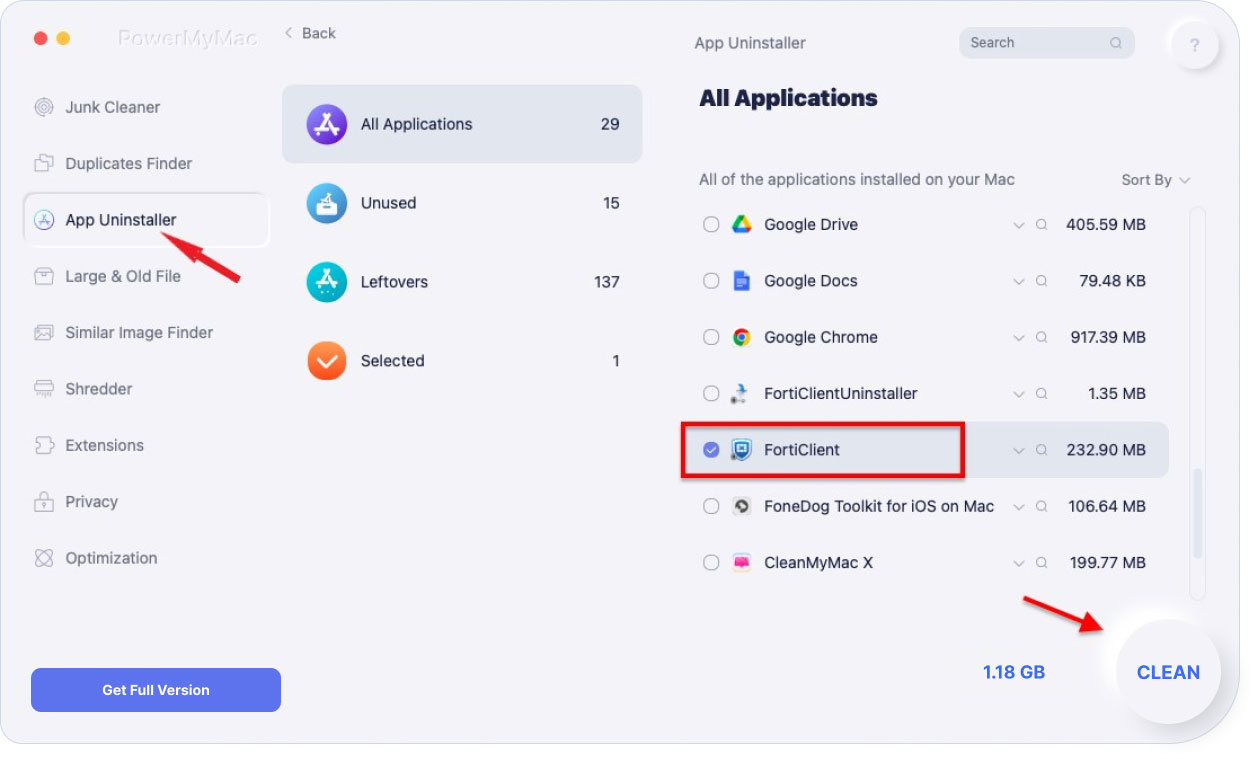Switch to Extensions module
This screenshot has width=1256, height=759.
146,445
